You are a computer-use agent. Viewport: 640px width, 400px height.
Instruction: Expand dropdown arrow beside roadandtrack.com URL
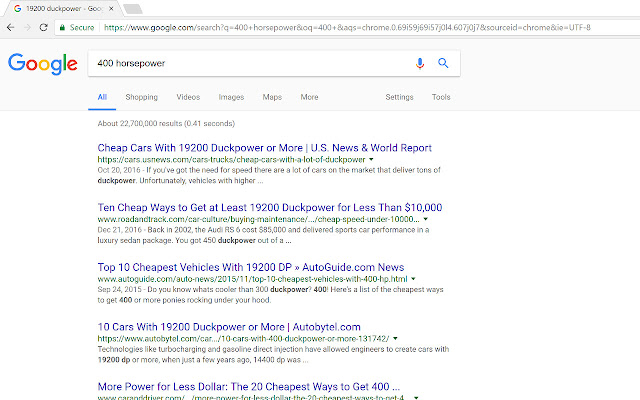(x=426, y=219)
